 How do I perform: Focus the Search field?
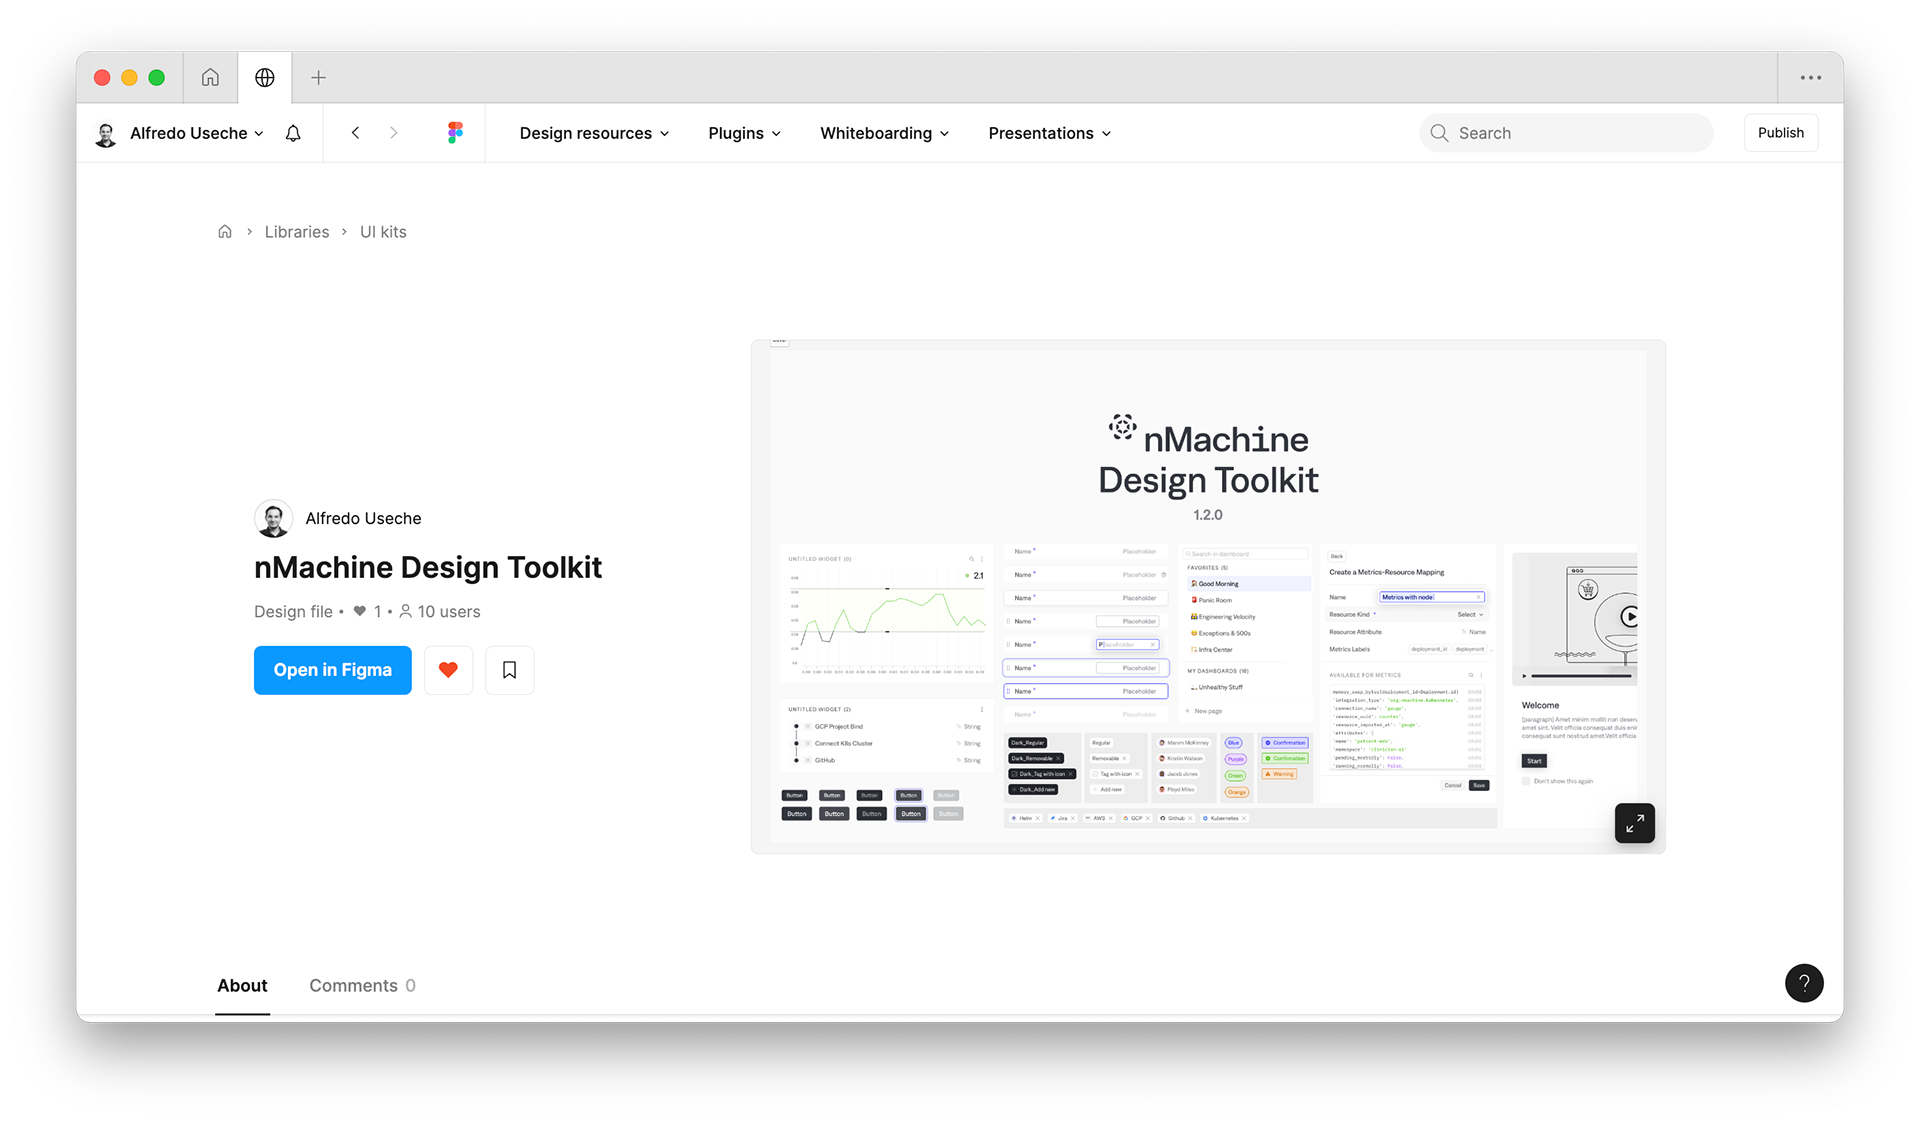pyautogui.click(x=1566, y=133)
